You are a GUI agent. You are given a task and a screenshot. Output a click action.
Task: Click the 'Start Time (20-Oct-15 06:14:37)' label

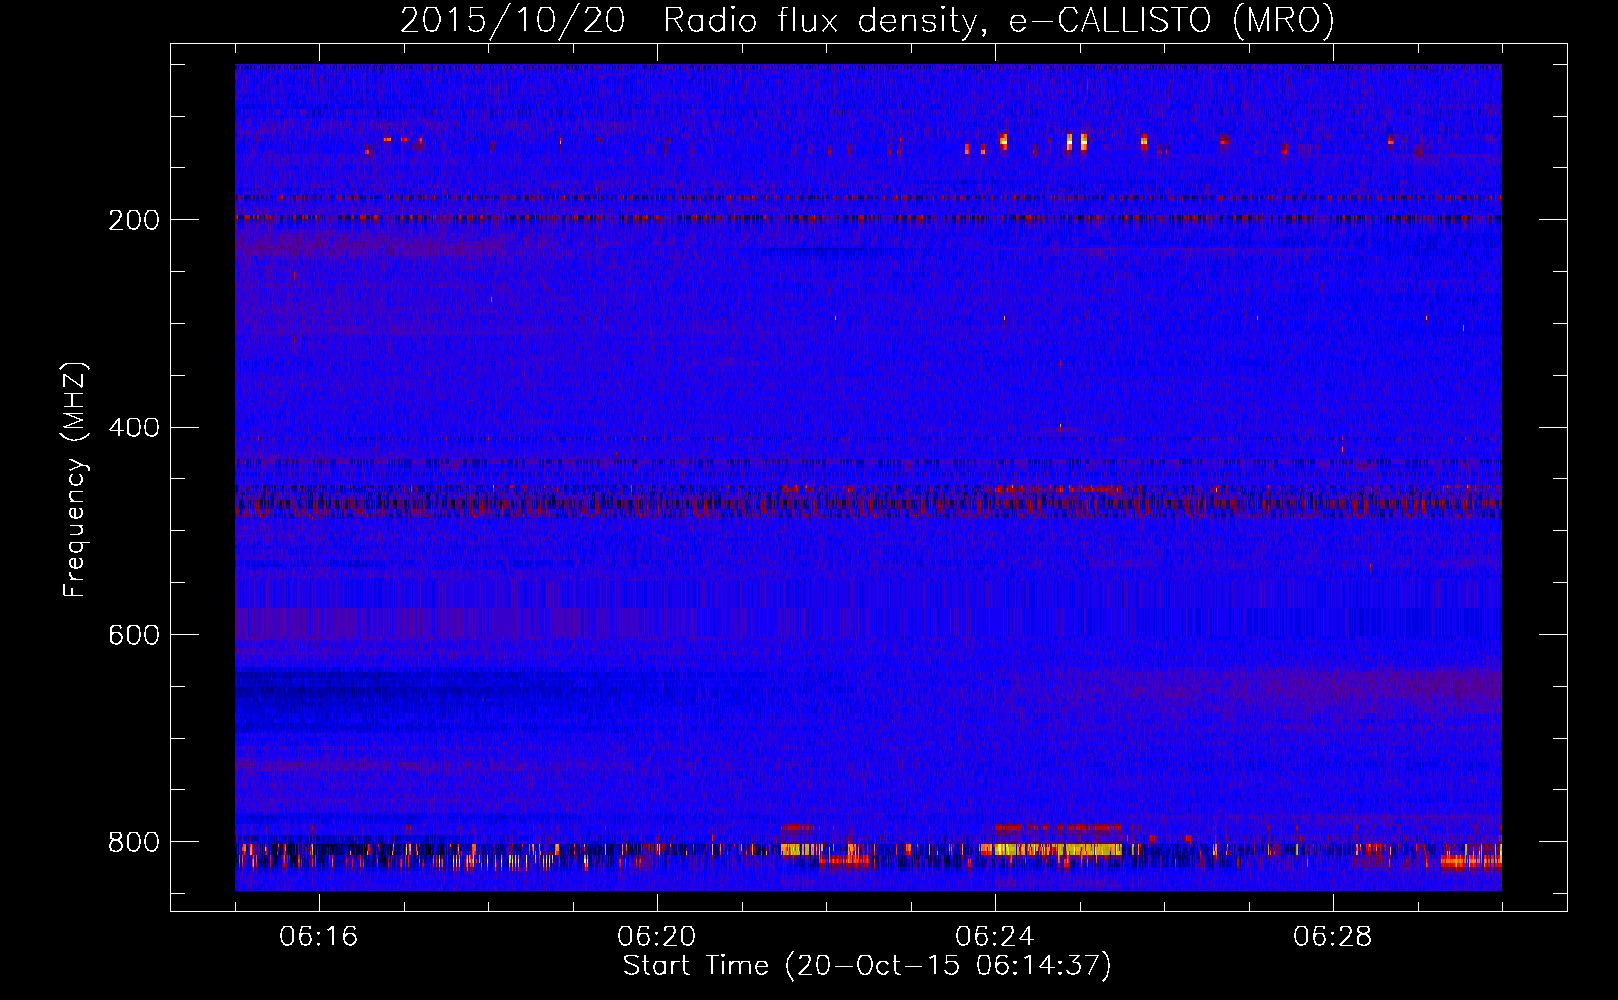[x=867, y=966]
